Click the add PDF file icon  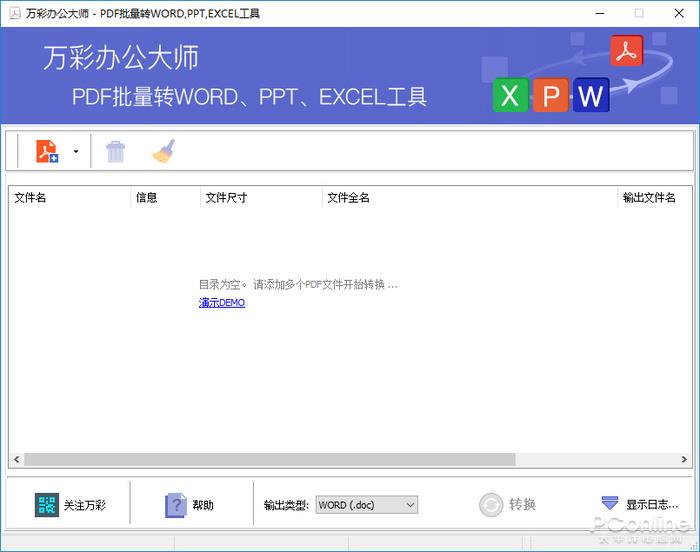(47, 151)
